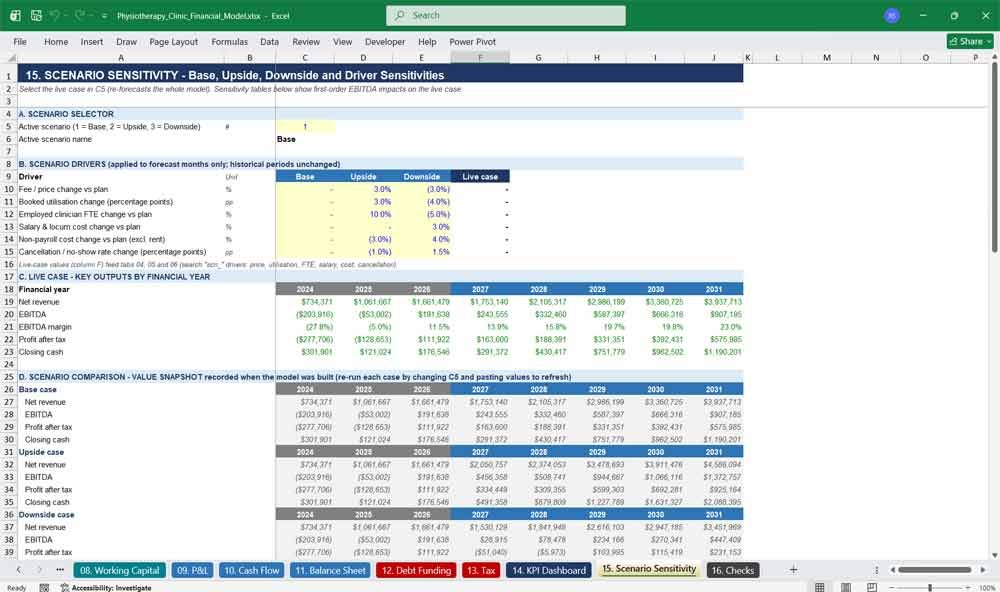Screen dimensions: 1000x592
Task: Click the vertical scrollbar thumb
Action: [994, 156]
